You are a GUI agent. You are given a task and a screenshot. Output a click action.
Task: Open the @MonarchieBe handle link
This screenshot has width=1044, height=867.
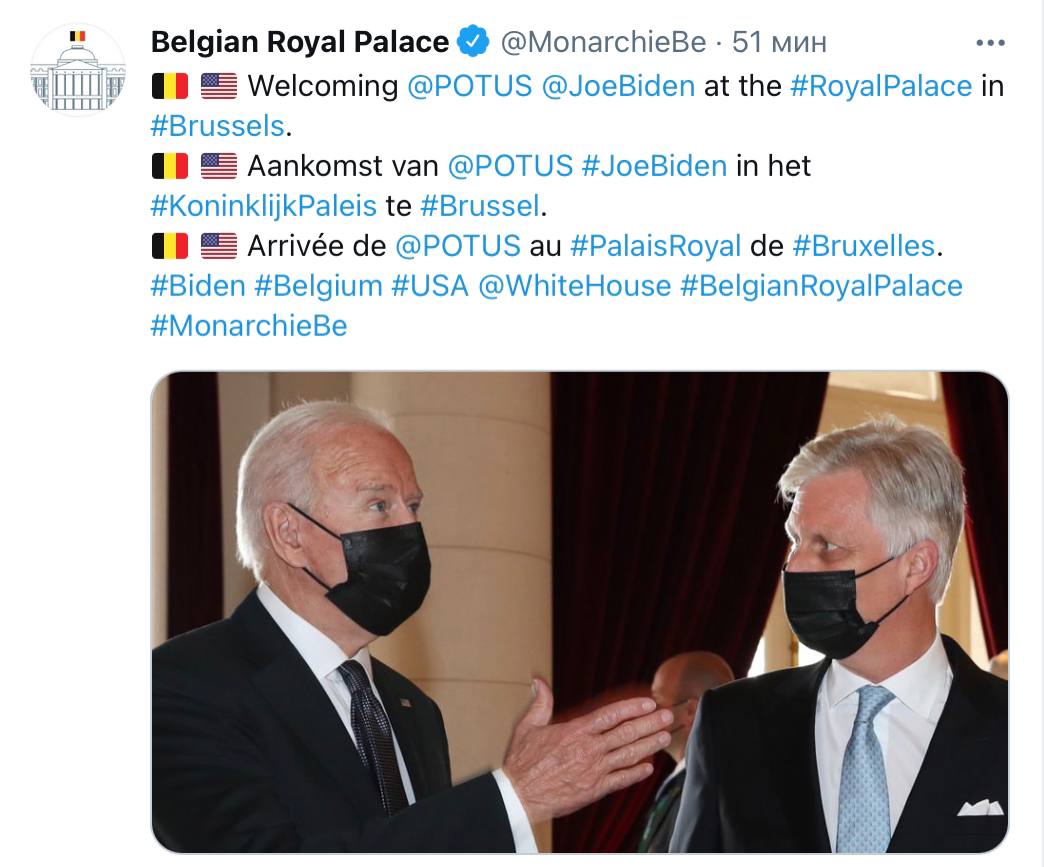click(x=603, y=43)
